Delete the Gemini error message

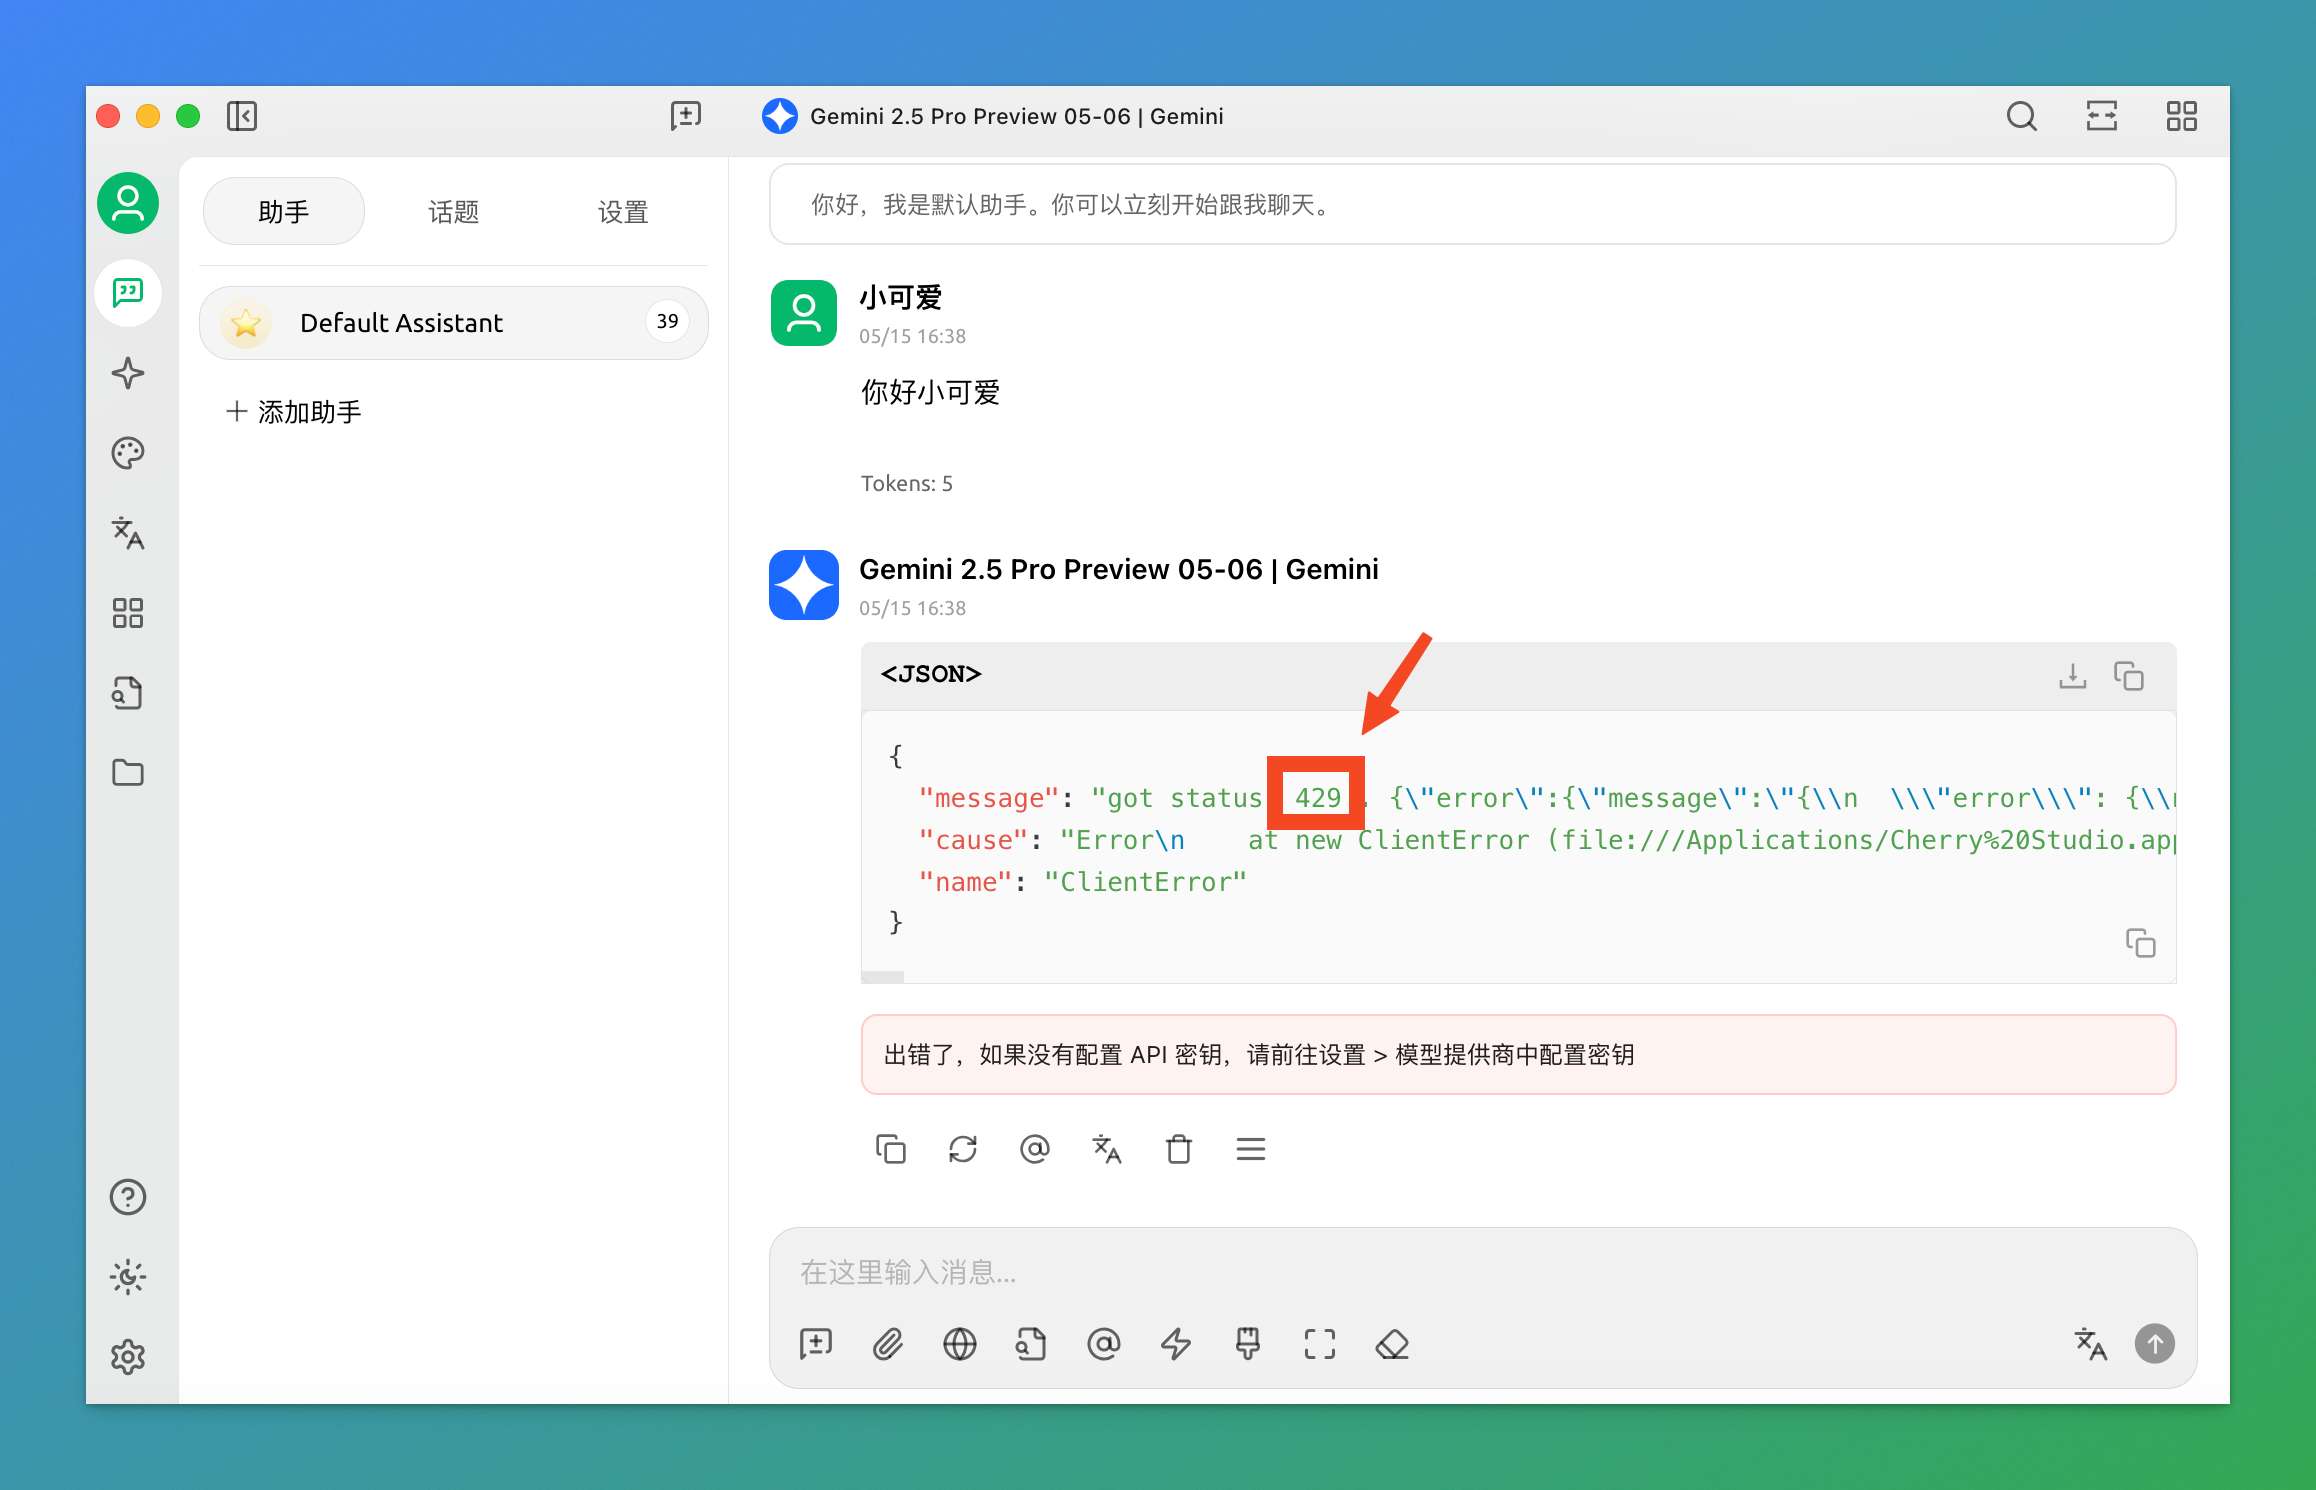coord(1178,1149)
